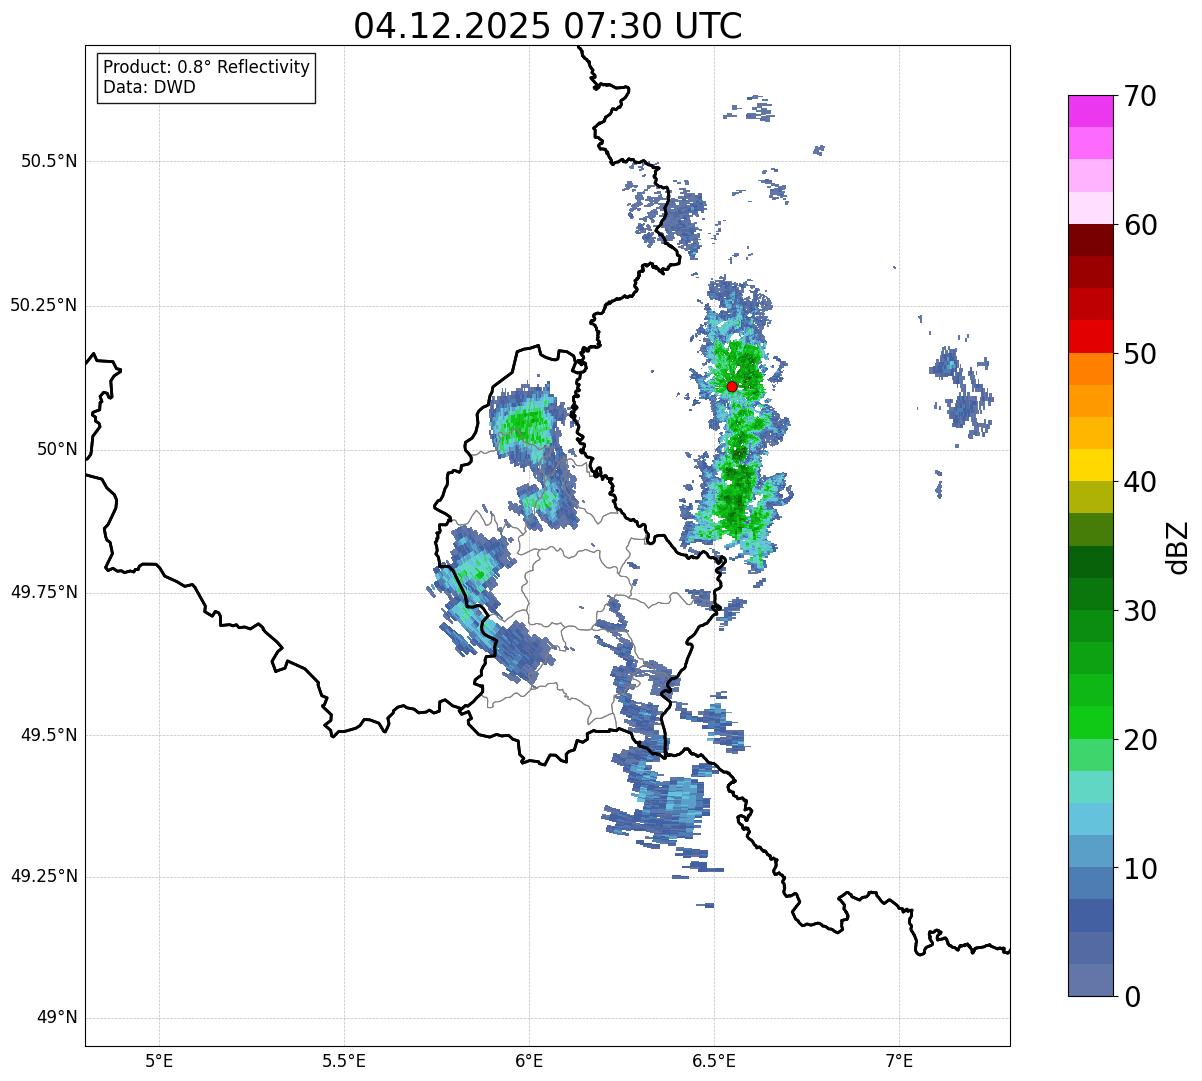Click the dark maroon color band below 60
This screenshot has height=1081, width=1202.
(1091, 240)
